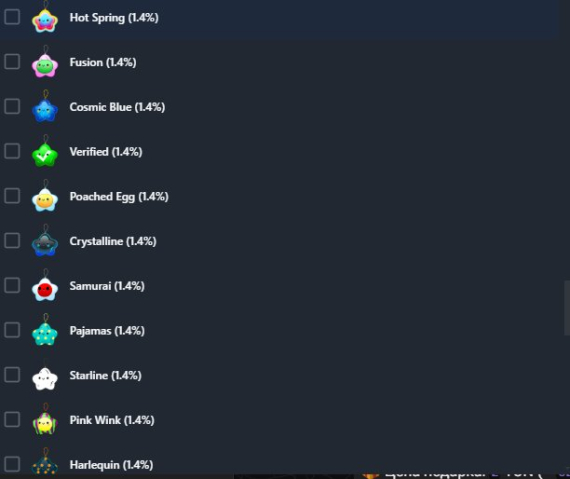The image size is (570, 479).
Task: Select the Cosmic Blue star icon
Action: 45,110
